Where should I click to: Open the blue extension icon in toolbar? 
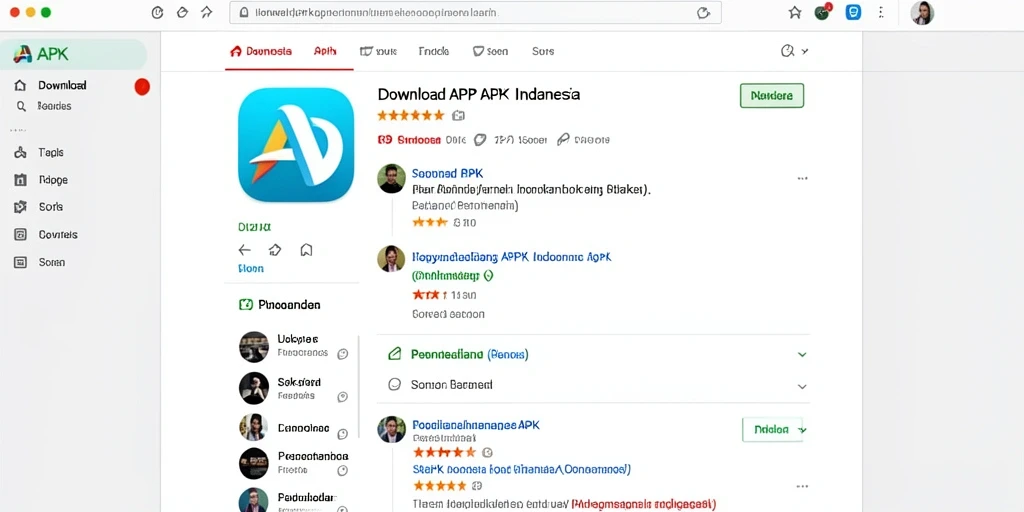point(853,12)
